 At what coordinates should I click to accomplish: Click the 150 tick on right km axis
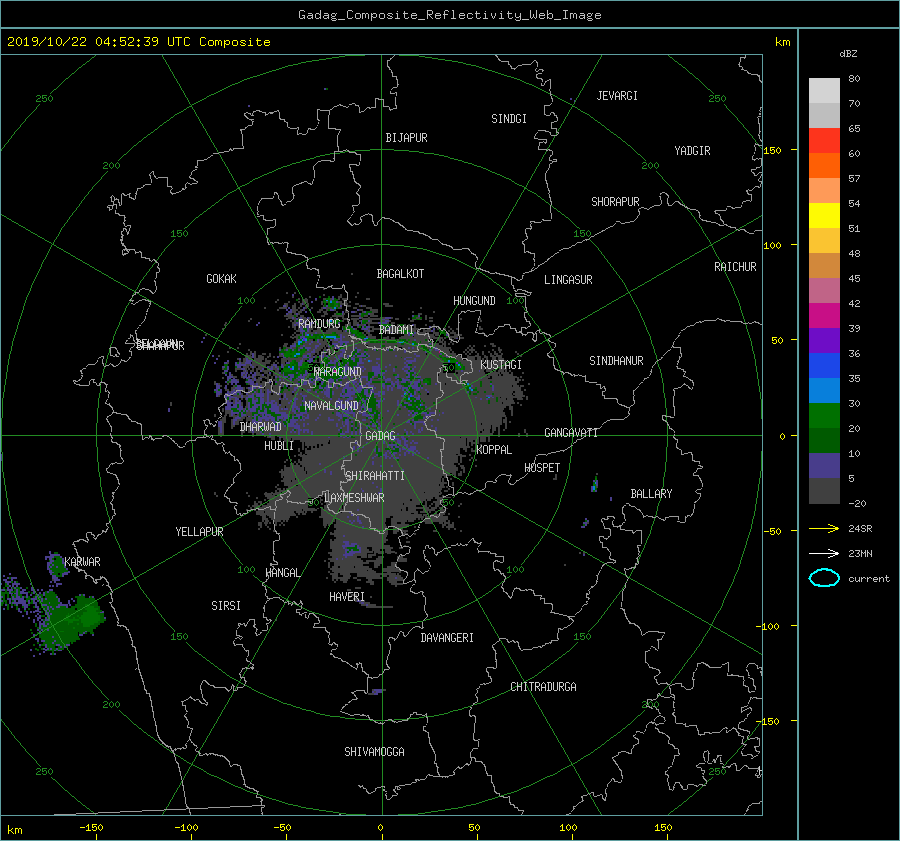(x=772, y=150)
